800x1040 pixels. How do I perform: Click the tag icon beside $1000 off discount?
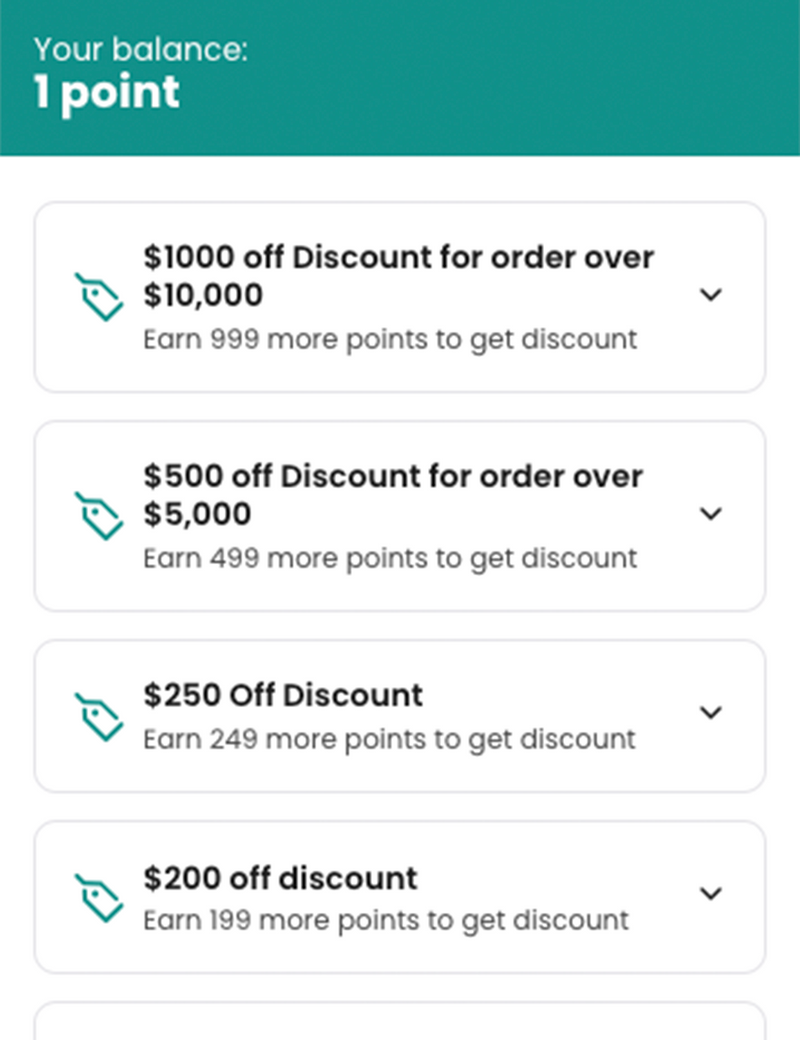pyautogui.click(x=99, y=297)
